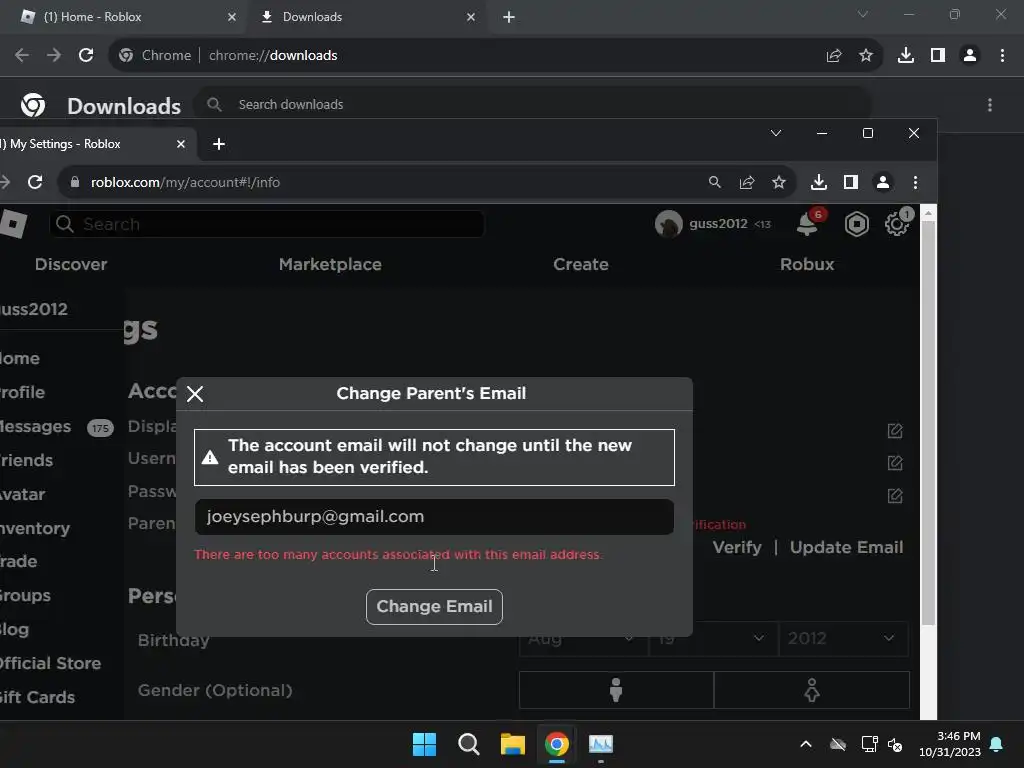
Task: Click Chrome icon in taskbar
Action: coord(556,744)
